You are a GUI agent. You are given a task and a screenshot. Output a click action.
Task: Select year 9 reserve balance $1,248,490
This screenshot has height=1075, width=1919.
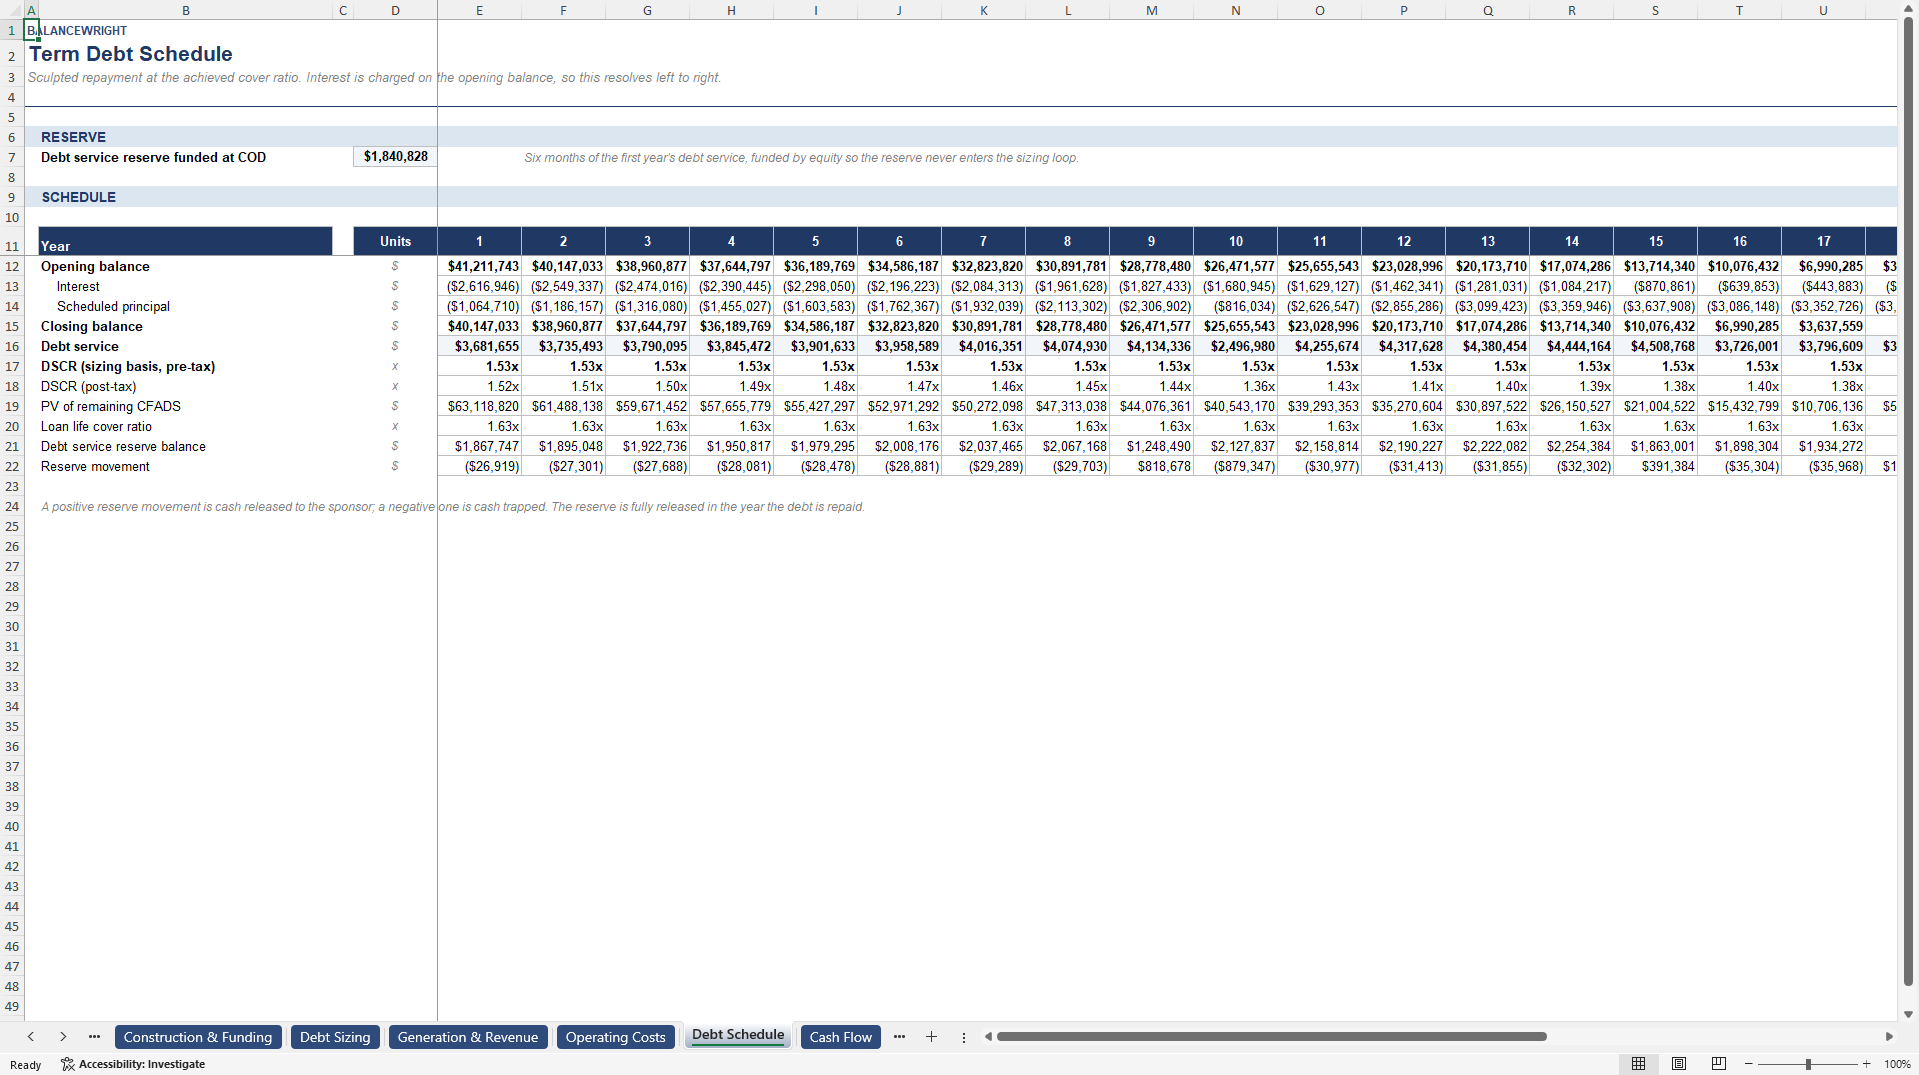1151,446
